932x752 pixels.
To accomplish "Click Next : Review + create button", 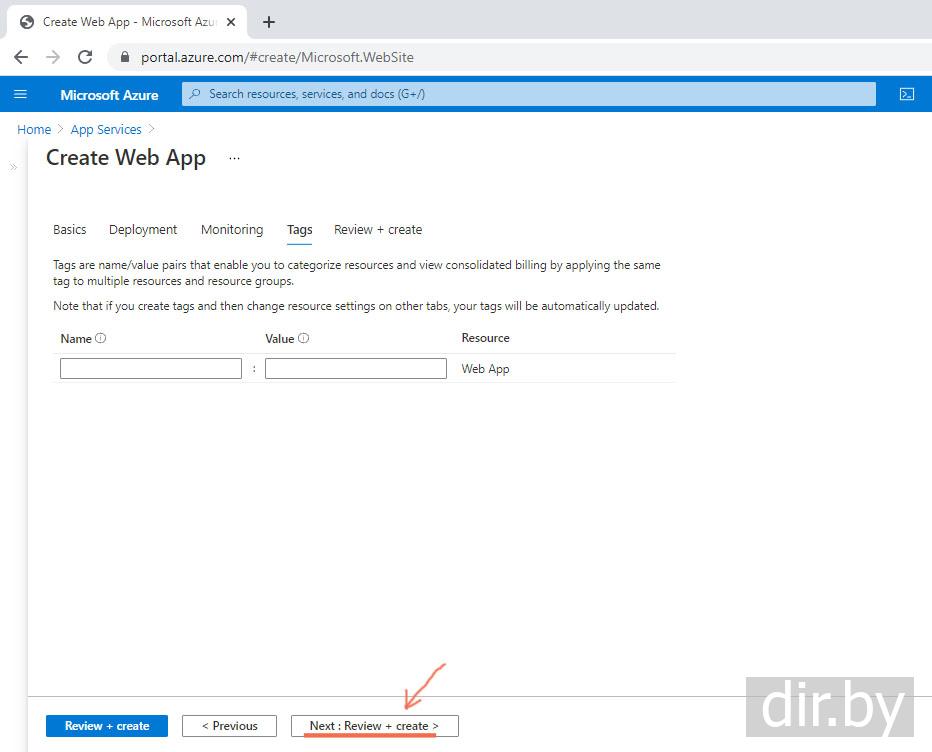I will pyautogui.click(x=374, y=726).
